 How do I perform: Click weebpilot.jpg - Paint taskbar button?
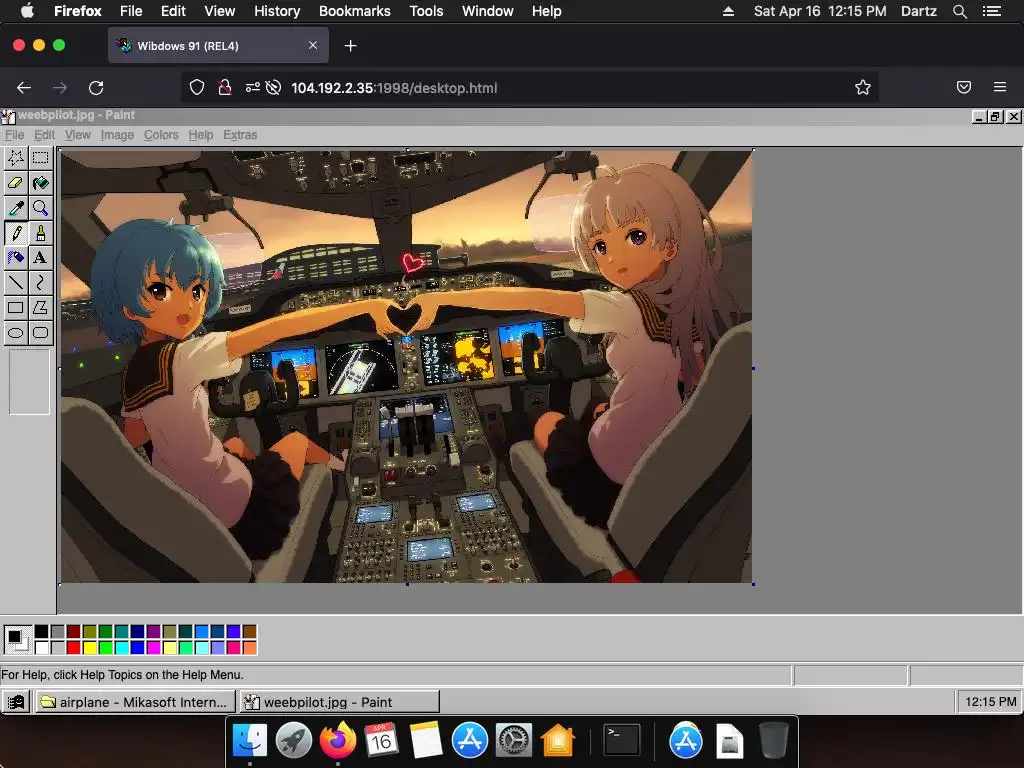click(340, 702)
